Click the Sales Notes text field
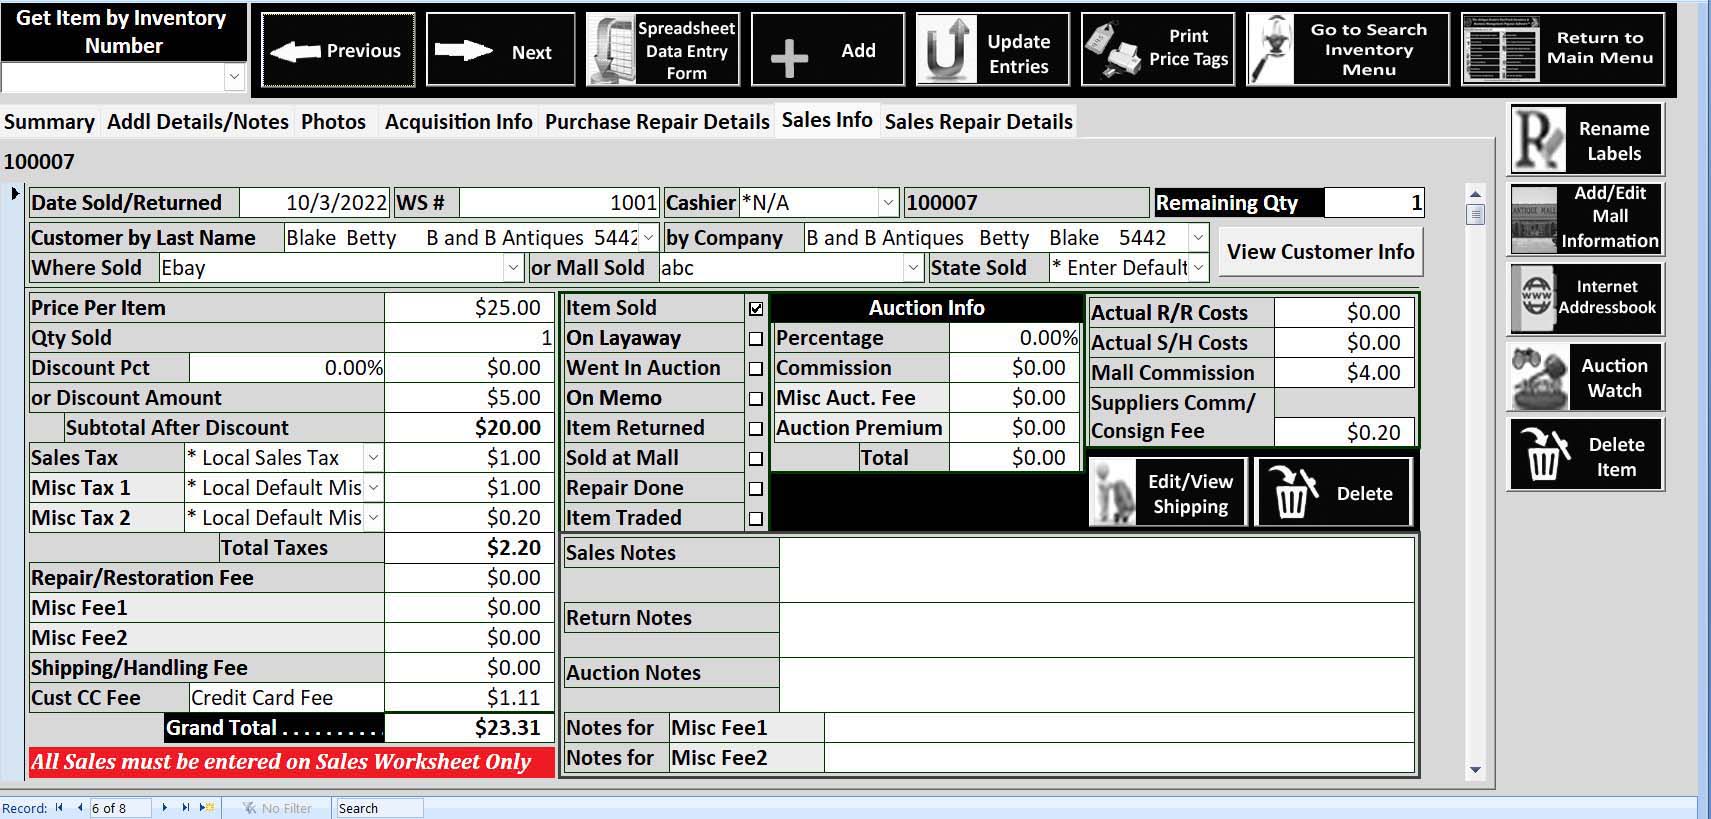This screenshot has width=1711, height=819. [x=1097, y=570]
